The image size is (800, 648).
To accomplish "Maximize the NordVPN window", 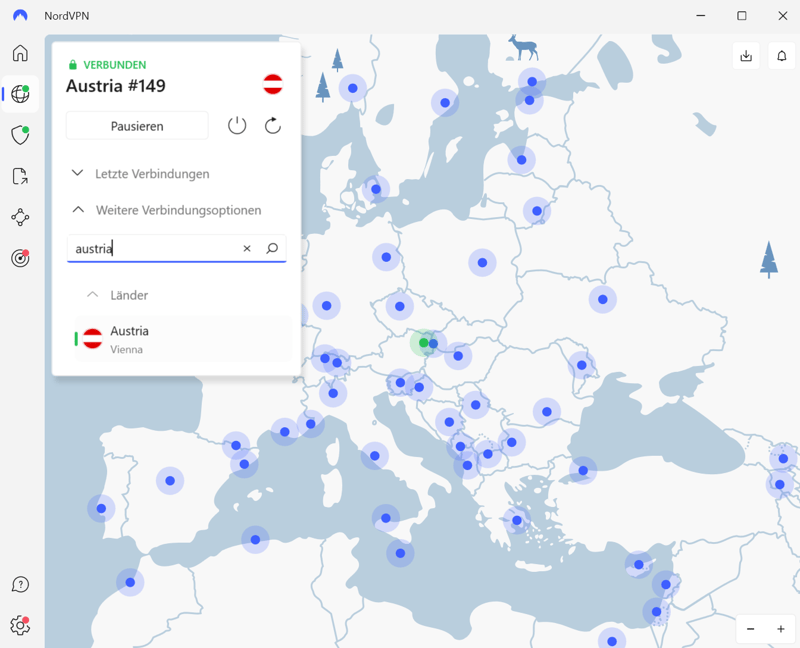I will coord(742,16).
